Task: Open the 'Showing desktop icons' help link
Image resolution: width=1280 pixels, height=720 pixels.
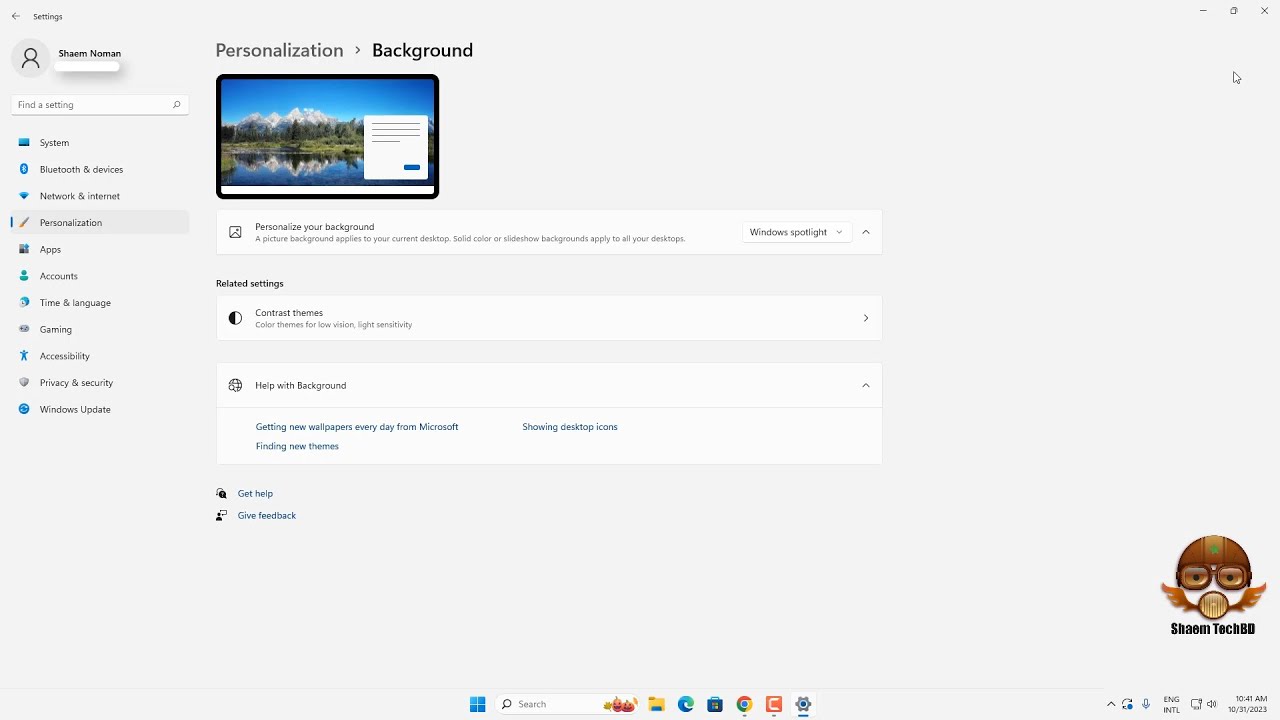Action: click(x=570, y=427)
